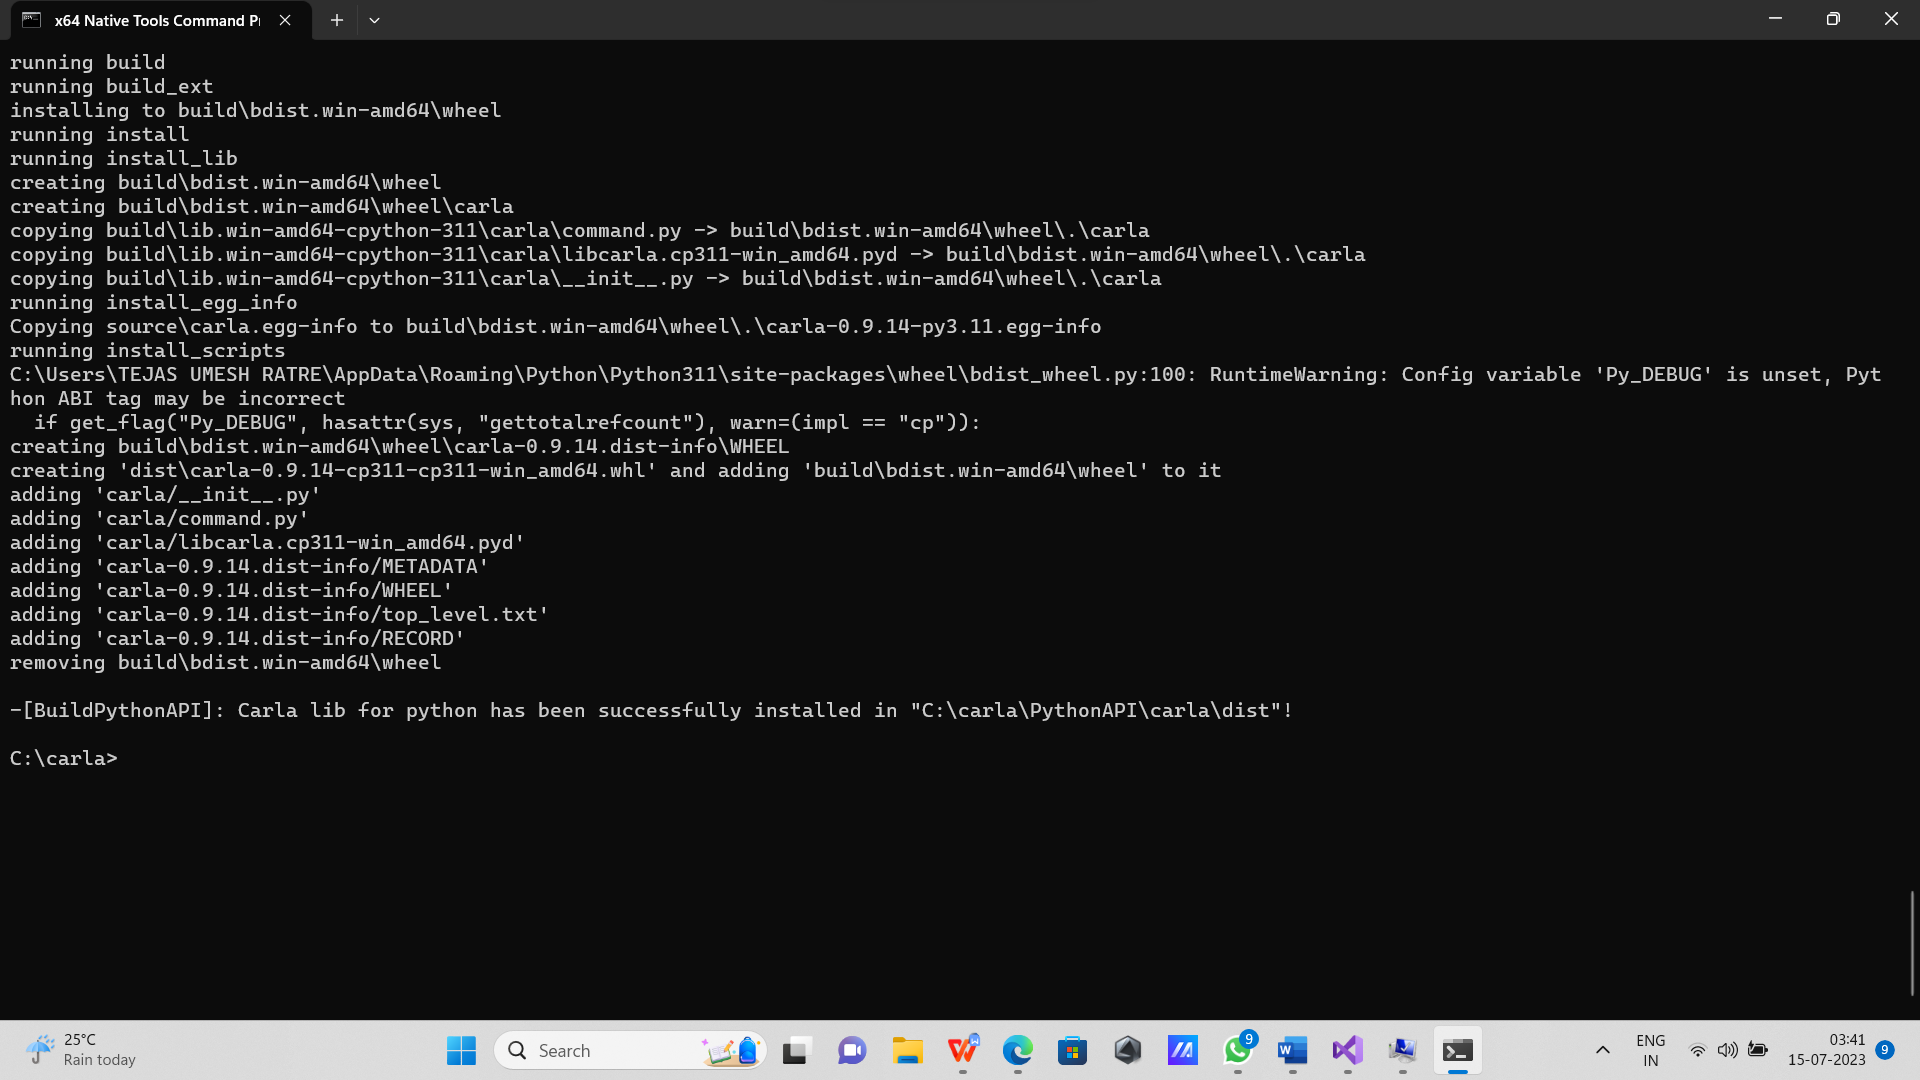This screenshot has width=1920, height=1080.
Task: Open File Explorer from the taskbar
Action: (907, 1050)
